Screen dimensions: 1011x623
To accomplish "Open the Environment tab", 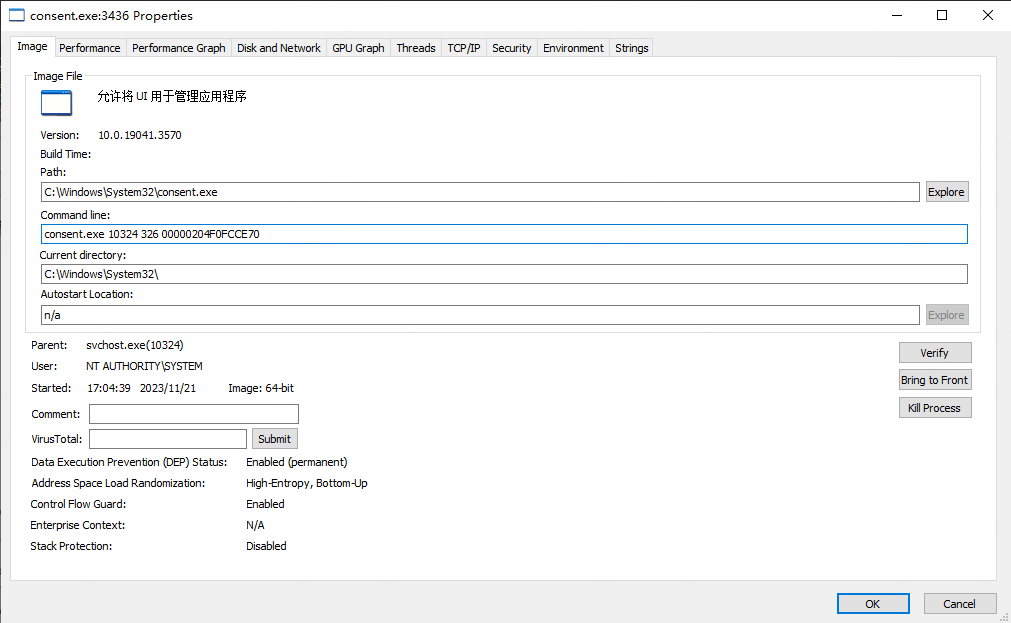I will coord(573,48).
